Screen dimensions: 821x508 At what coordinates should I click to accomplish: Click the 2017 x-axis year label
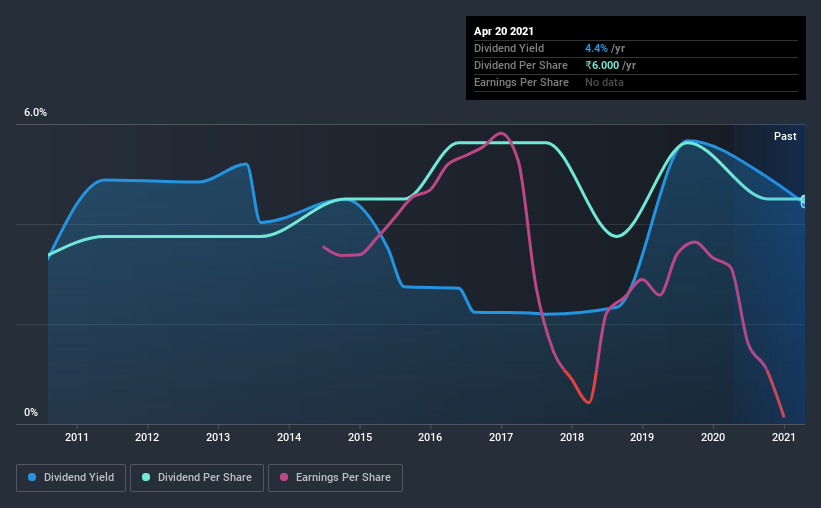(x=501, y=437)
